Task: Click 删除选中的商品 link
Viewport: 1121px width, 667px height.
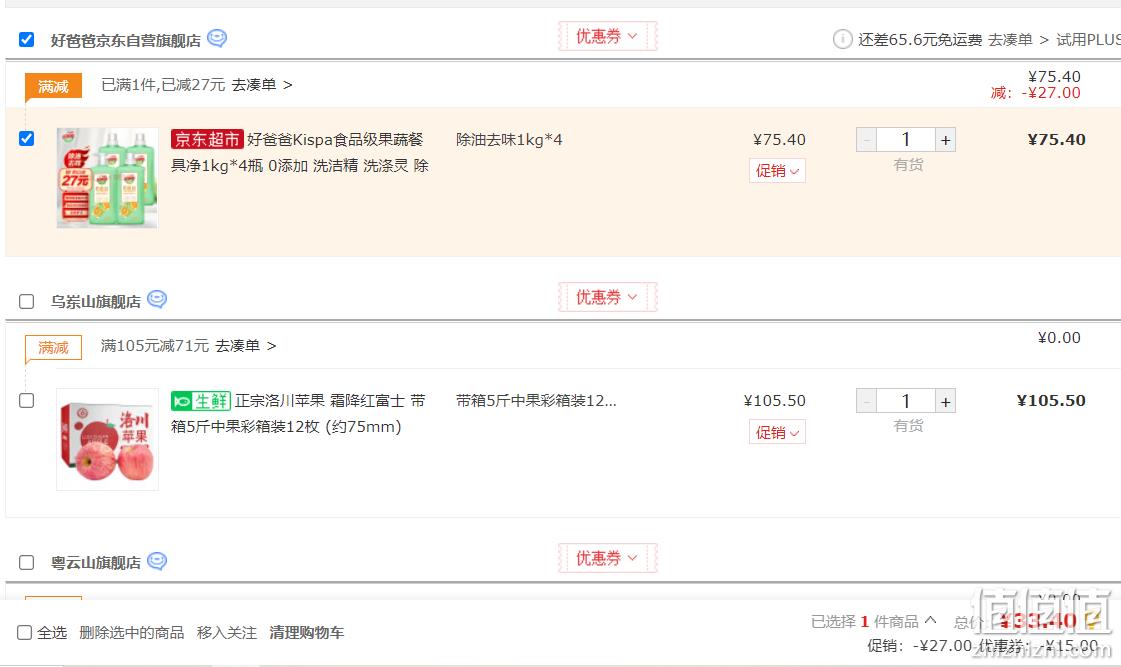Action: coord(132,633)
